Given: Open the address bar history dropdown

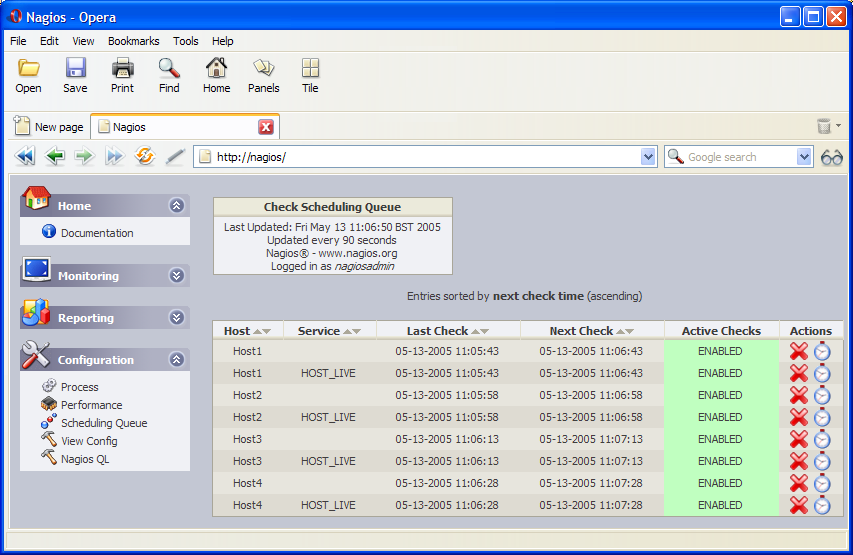Looking at the screenshot, I should (x=647, y=157).
